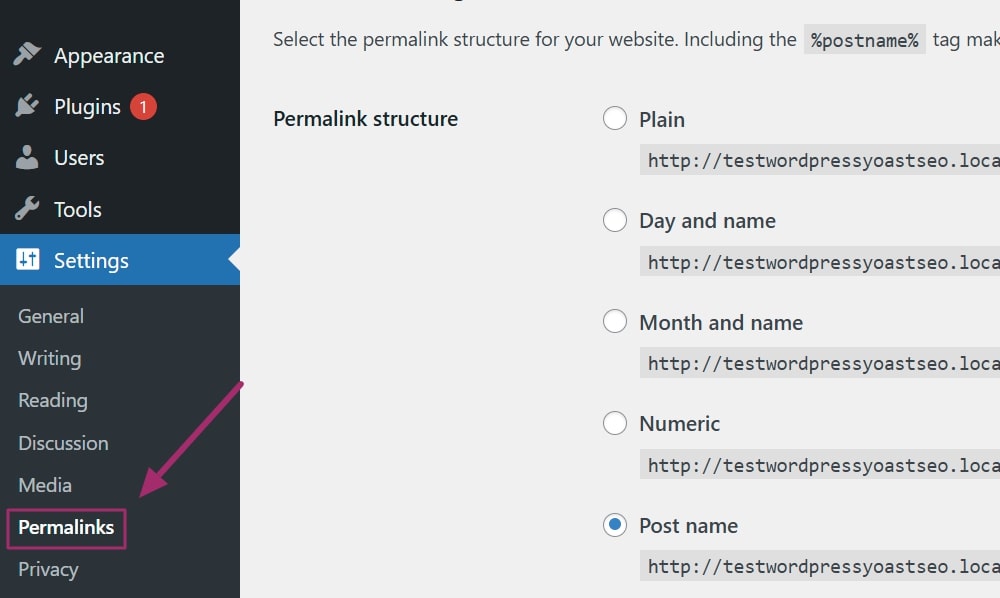Open the Reading settings page
This screenshot has height=598, width=1000.
click(53, 400)
